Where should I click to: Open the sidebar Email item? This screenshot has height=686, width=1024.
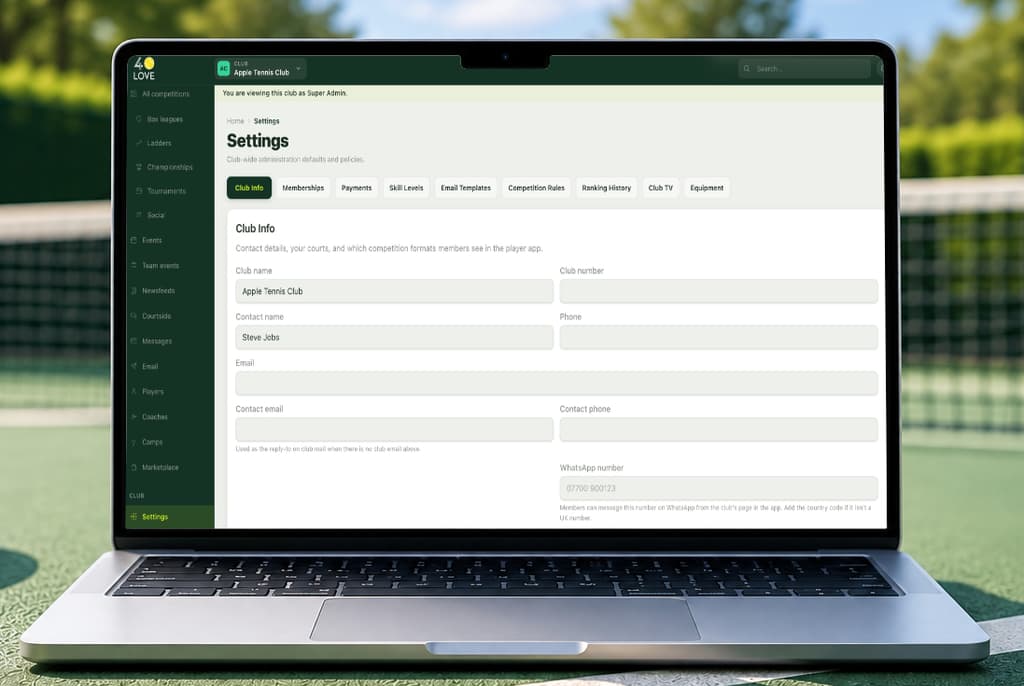click(145, 367)
